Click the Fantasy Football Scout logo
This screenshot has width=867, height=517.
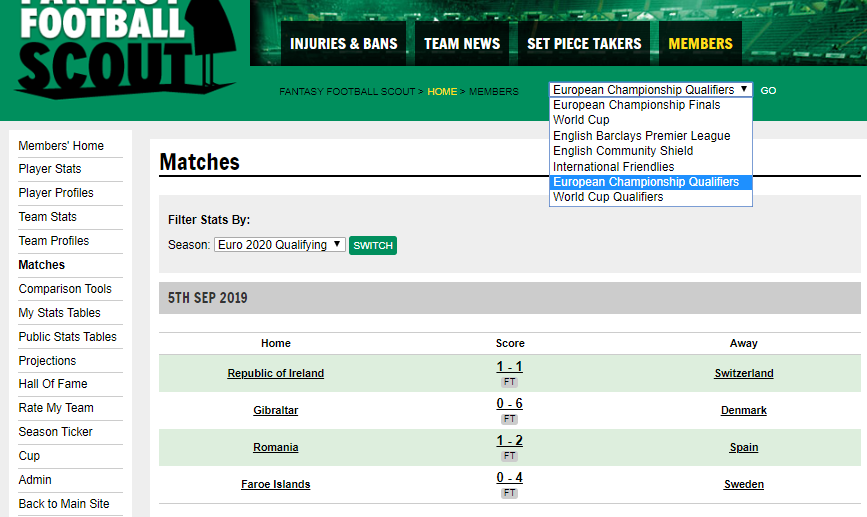coord(126,49)
